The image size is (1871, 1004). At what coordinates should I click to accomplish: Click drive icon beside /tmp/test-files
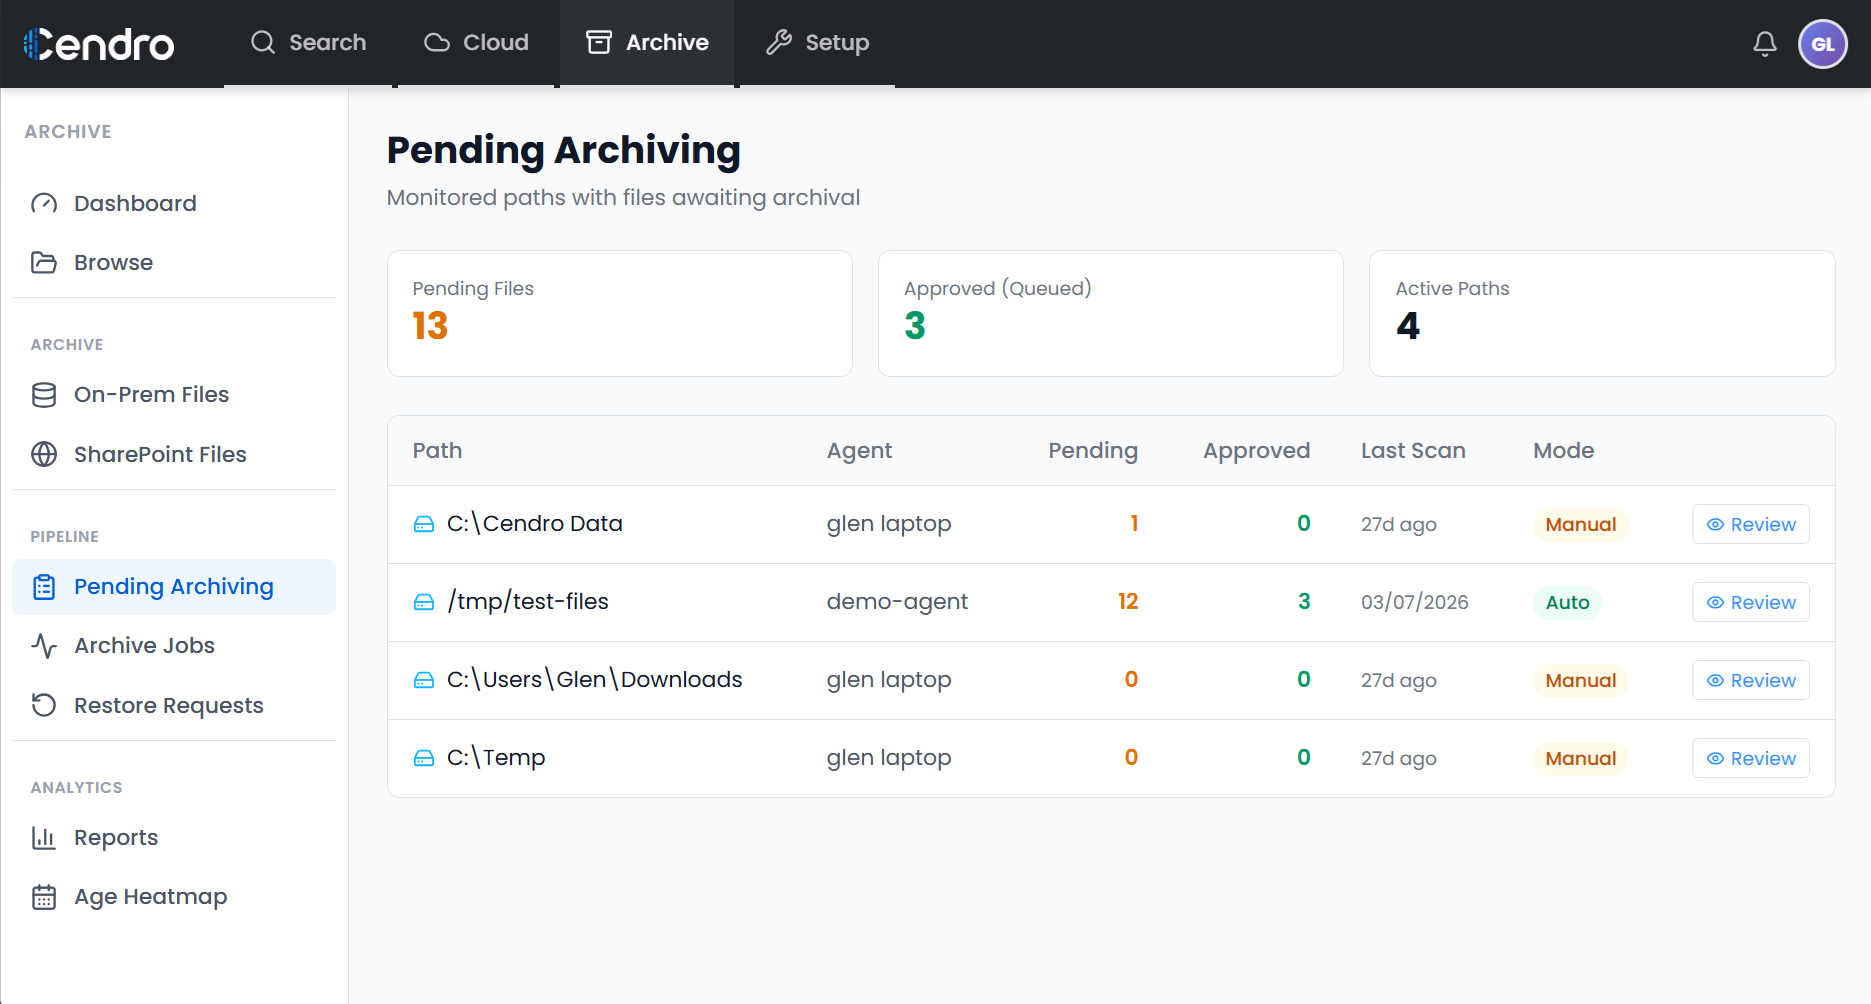(x=424, y=602)
